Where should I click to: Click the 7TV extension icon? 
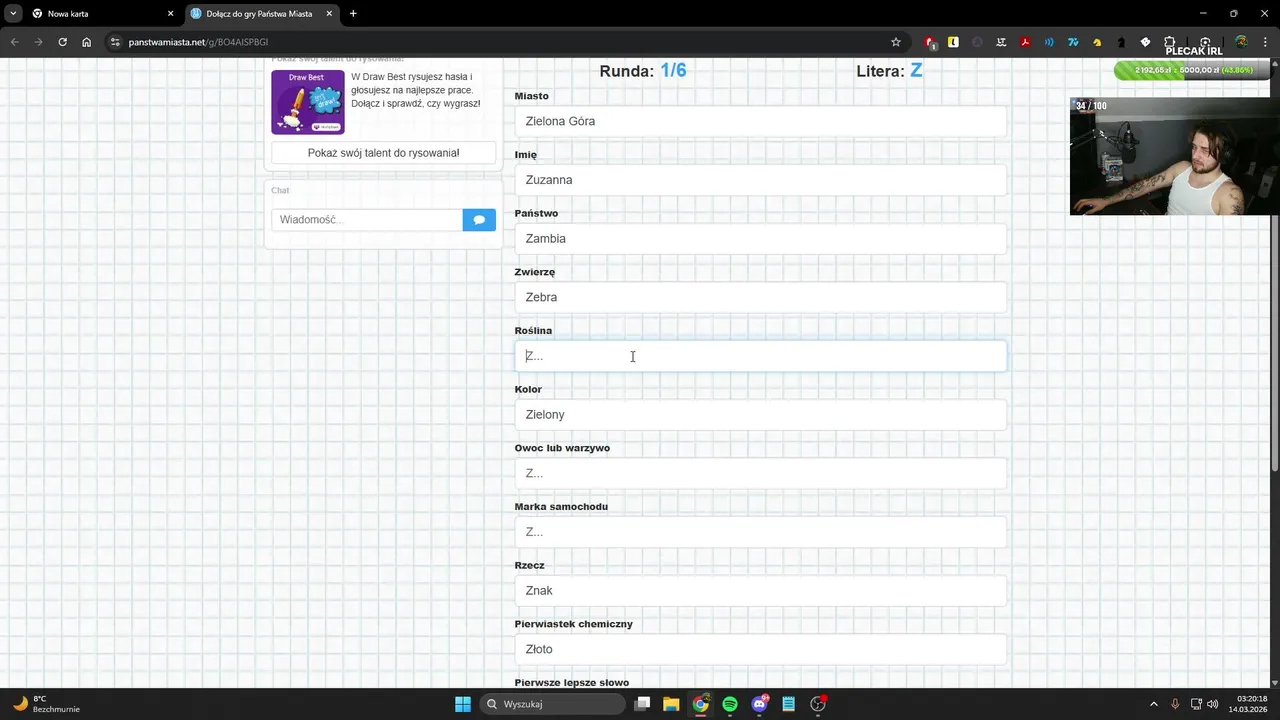pyautogui.click(x=1073, y=42)
